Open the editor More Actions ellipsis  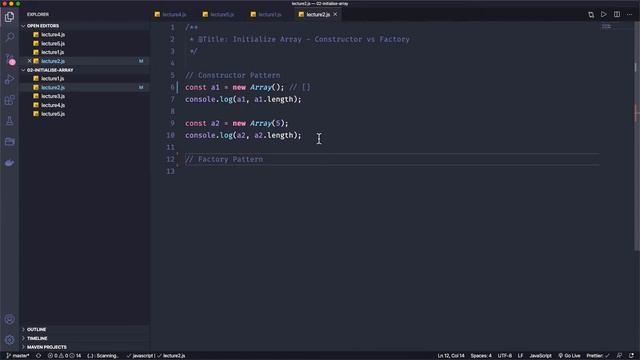point(629,14)
